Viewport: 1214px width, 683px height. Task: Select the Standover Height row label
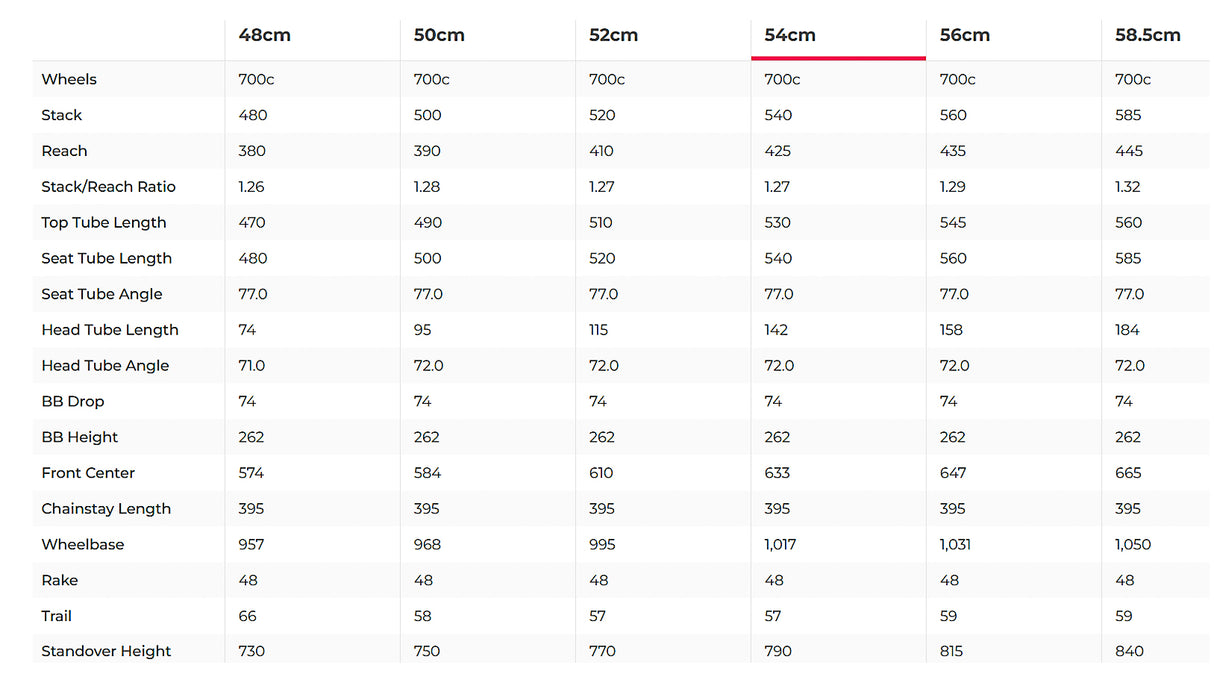(106, 652)
